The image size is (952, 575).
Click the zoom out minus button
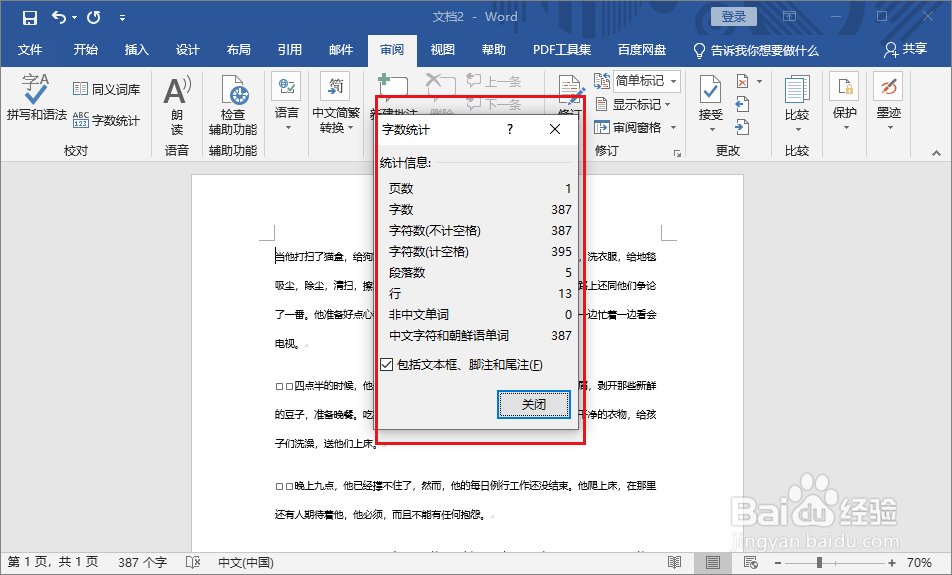click(x=778, y=563)
